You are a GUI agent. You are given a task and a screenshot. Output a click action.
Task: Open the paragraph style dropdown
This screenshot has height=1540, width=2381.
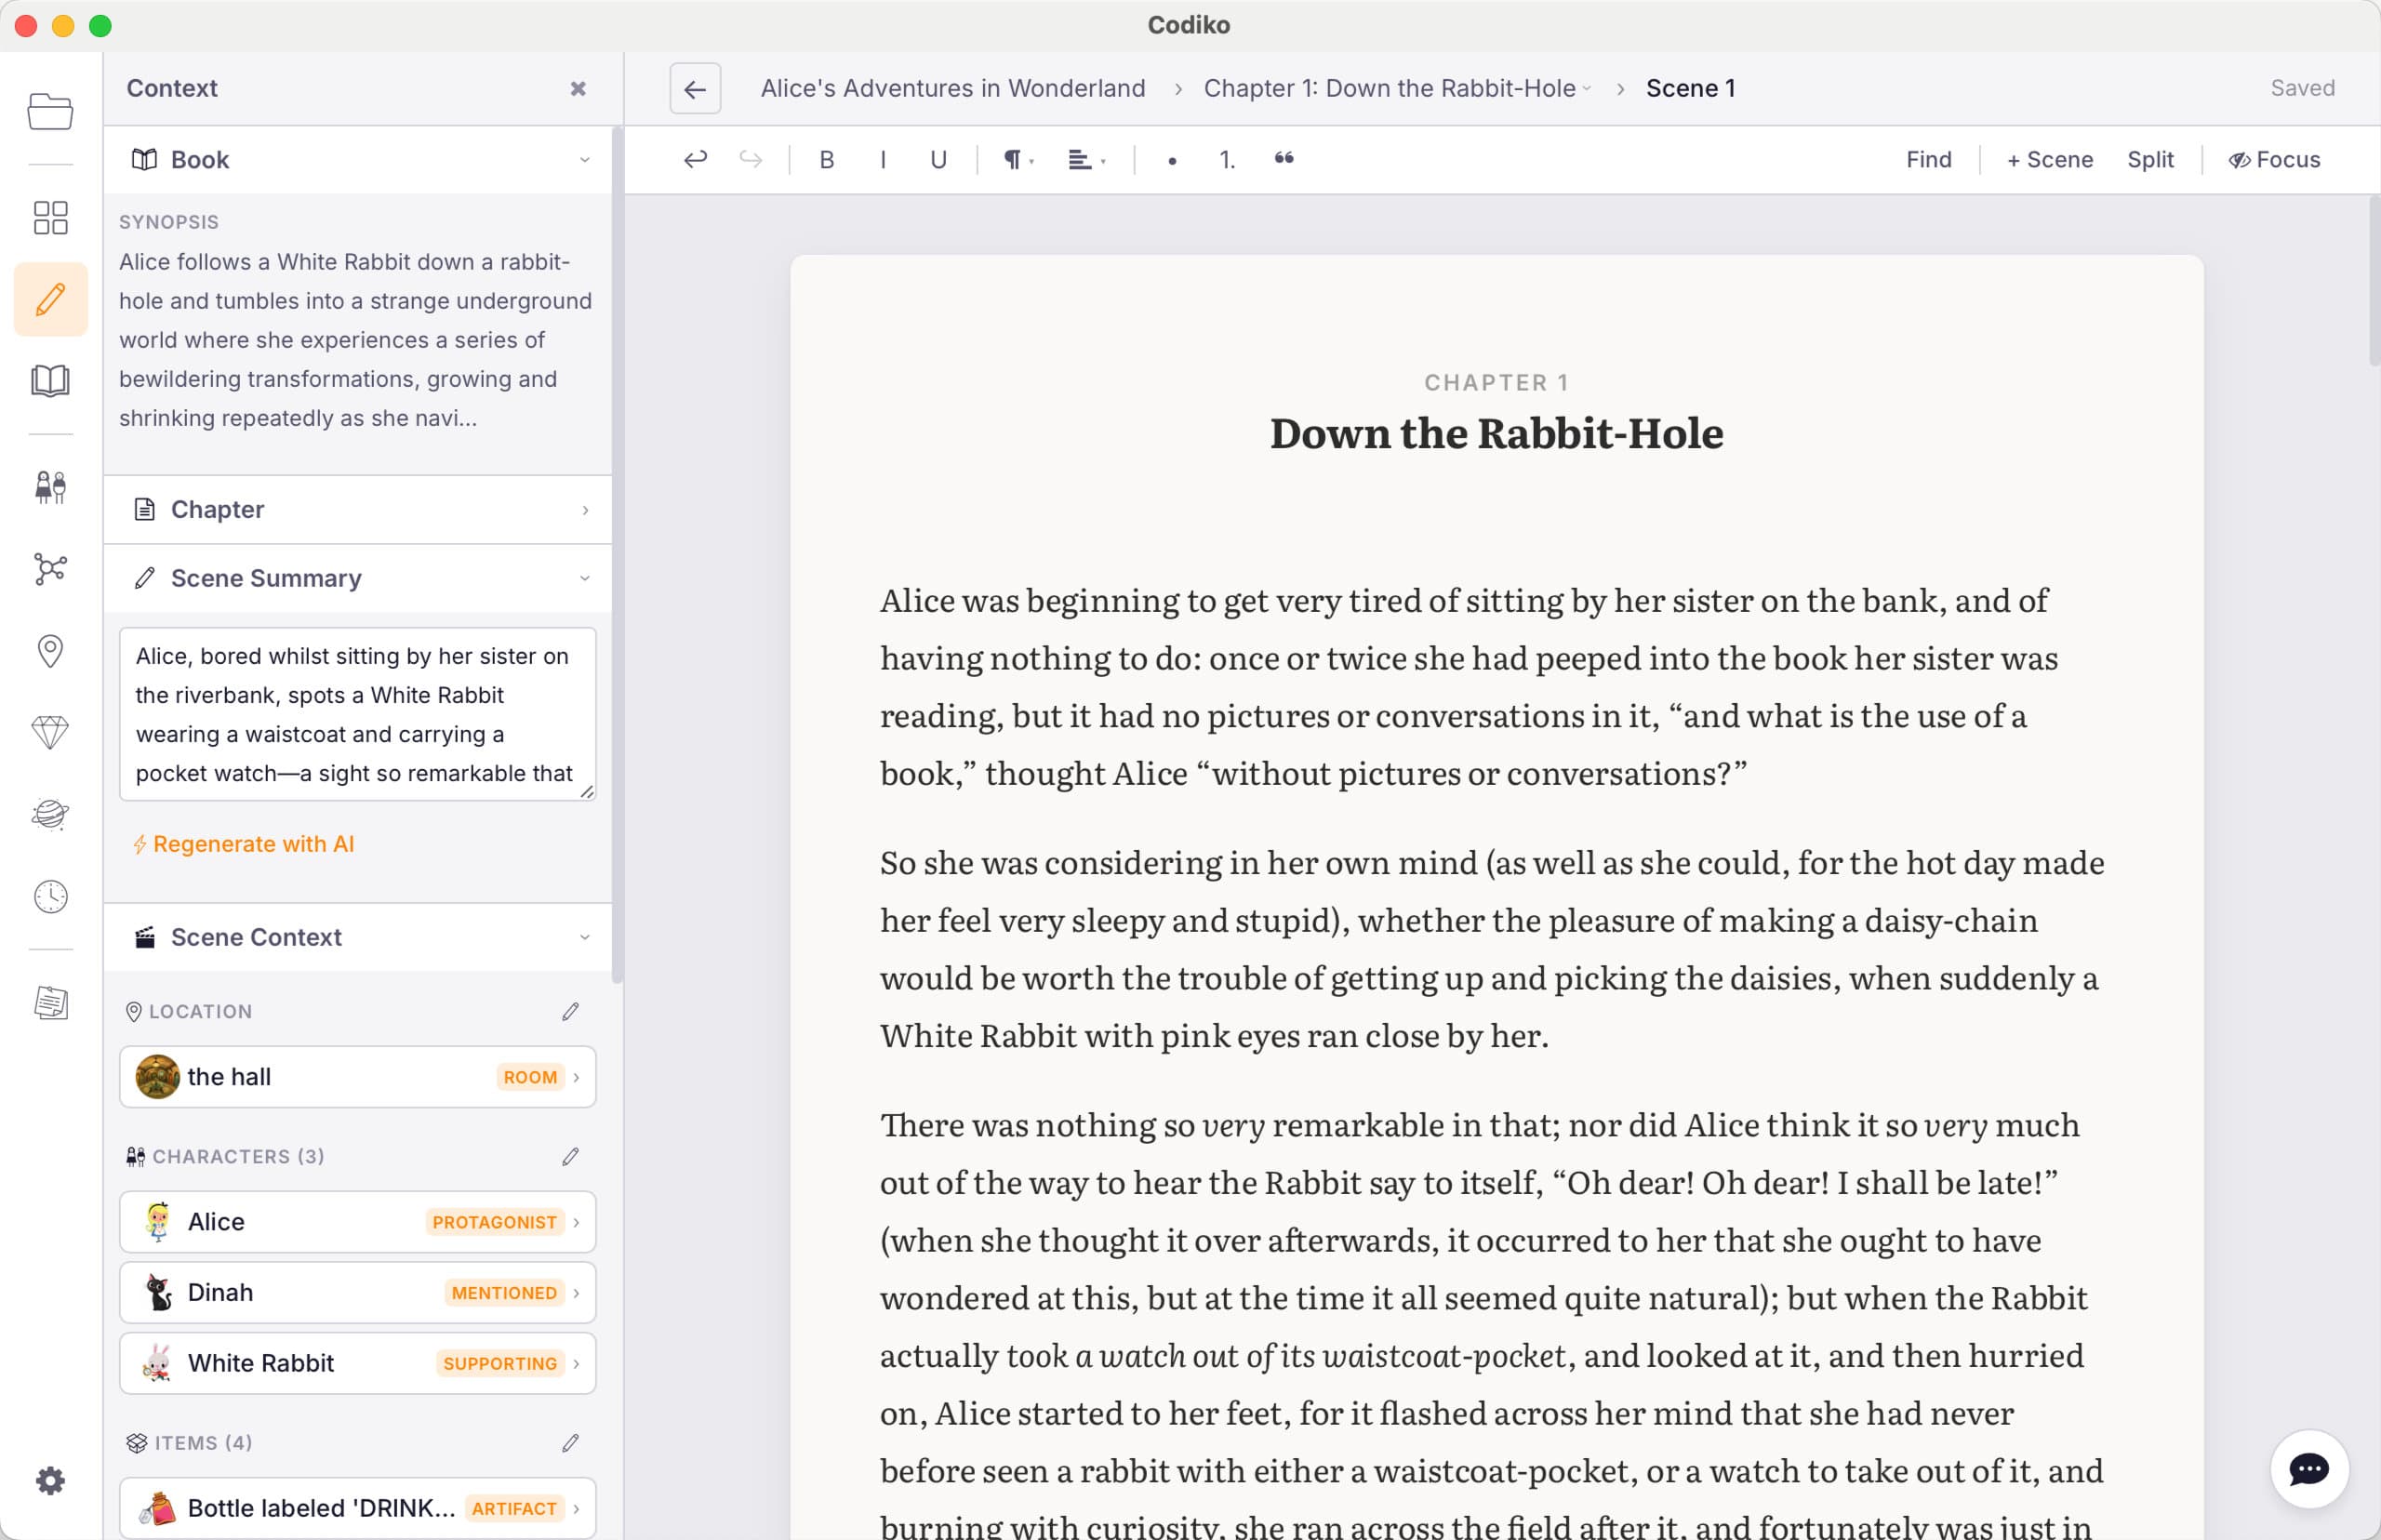[1018, 159]
